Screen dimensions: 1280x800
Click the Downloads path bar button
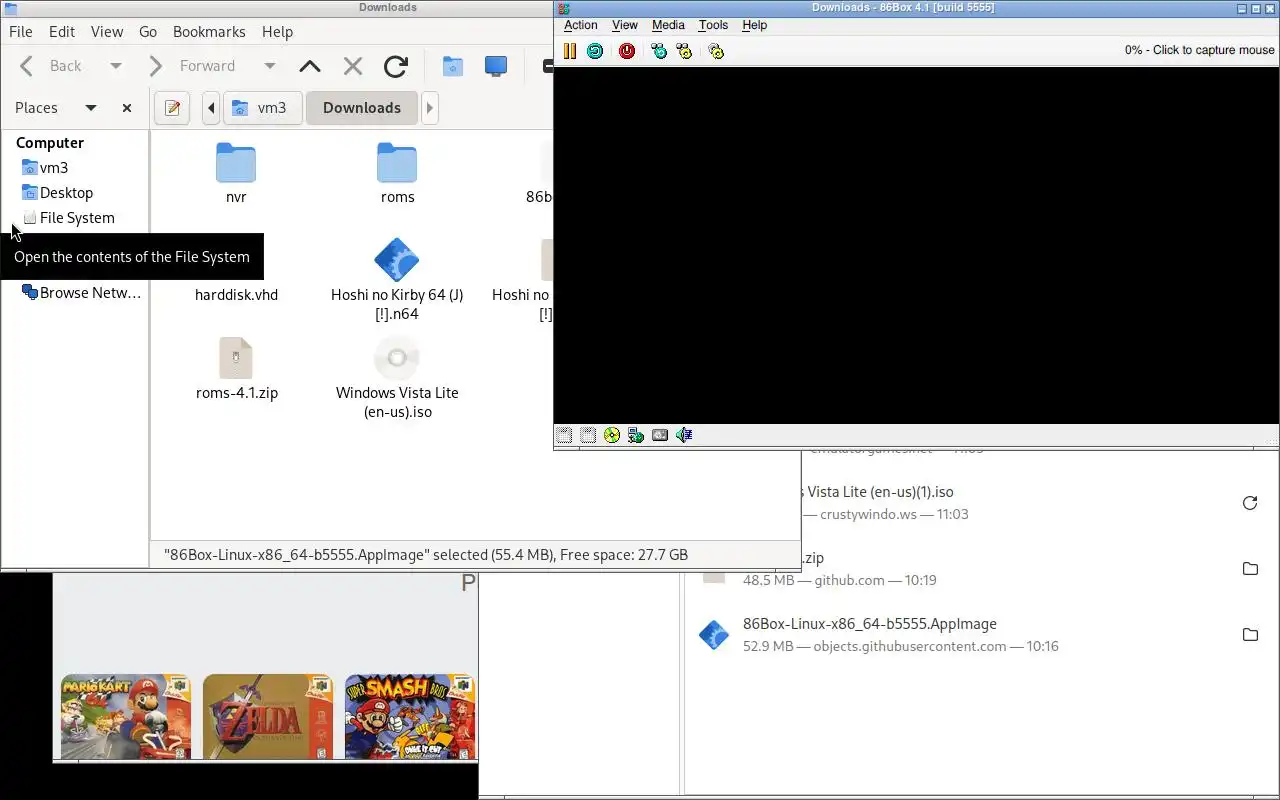pos(362,108)
